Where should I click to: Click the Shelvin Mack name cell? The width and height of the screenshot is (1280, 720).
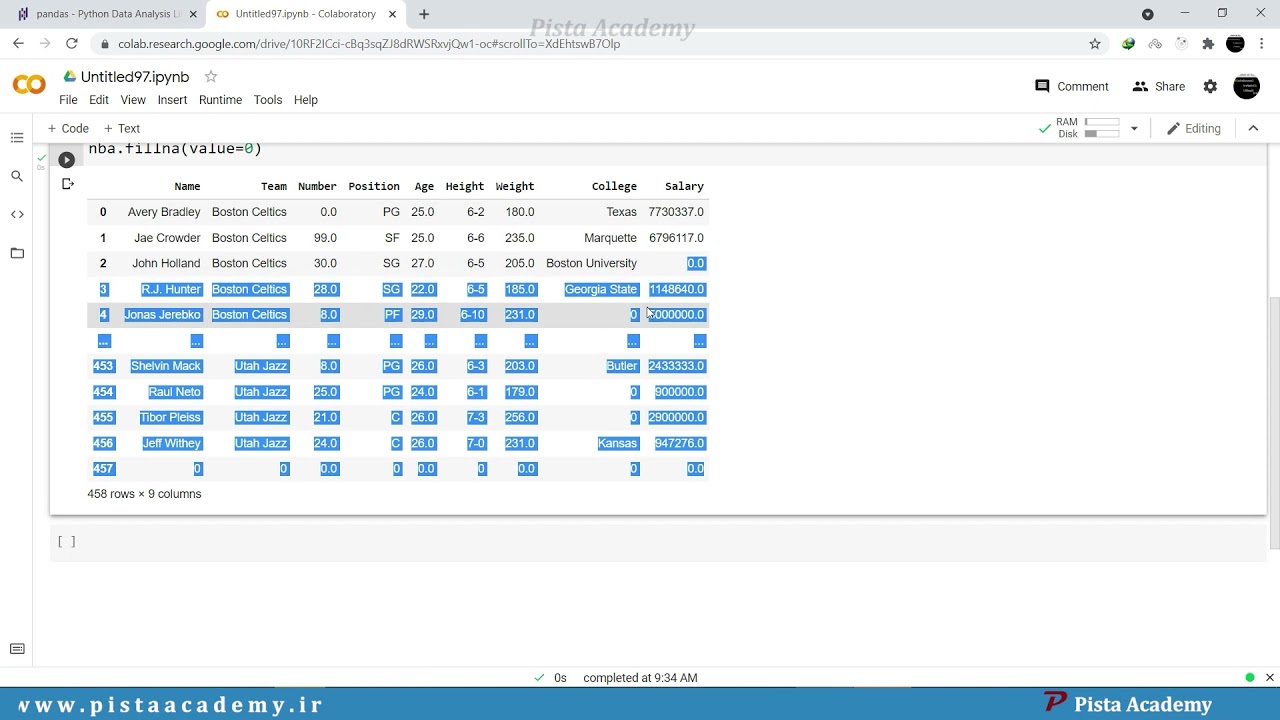[x=166, y=366]
